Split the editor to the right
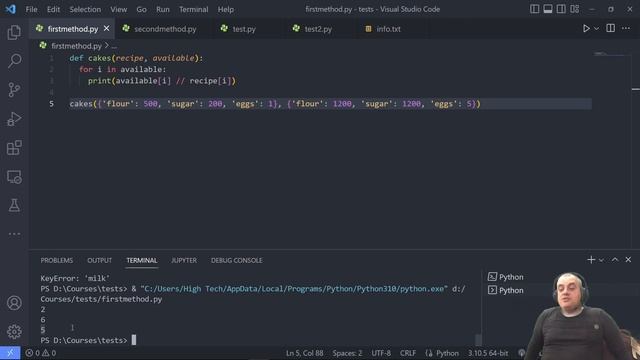The width and height of the screenshot is (640, 360). click(611, 28)
